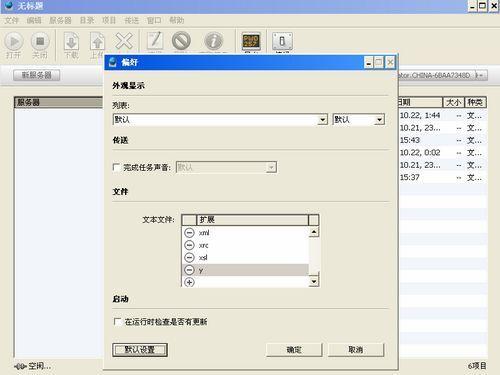
Task: Select the xrc extension row
Action: (x=245, y=245)
